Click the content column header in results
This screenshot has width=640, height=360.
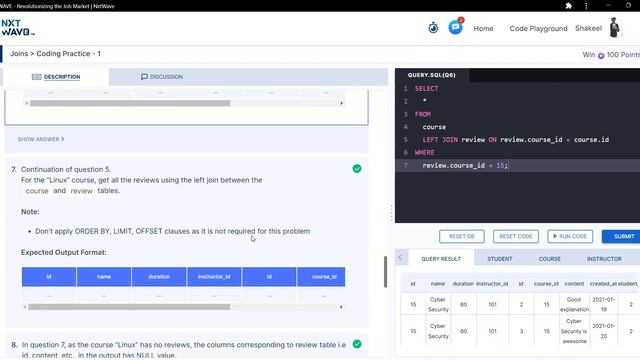[x=574, y=283]
